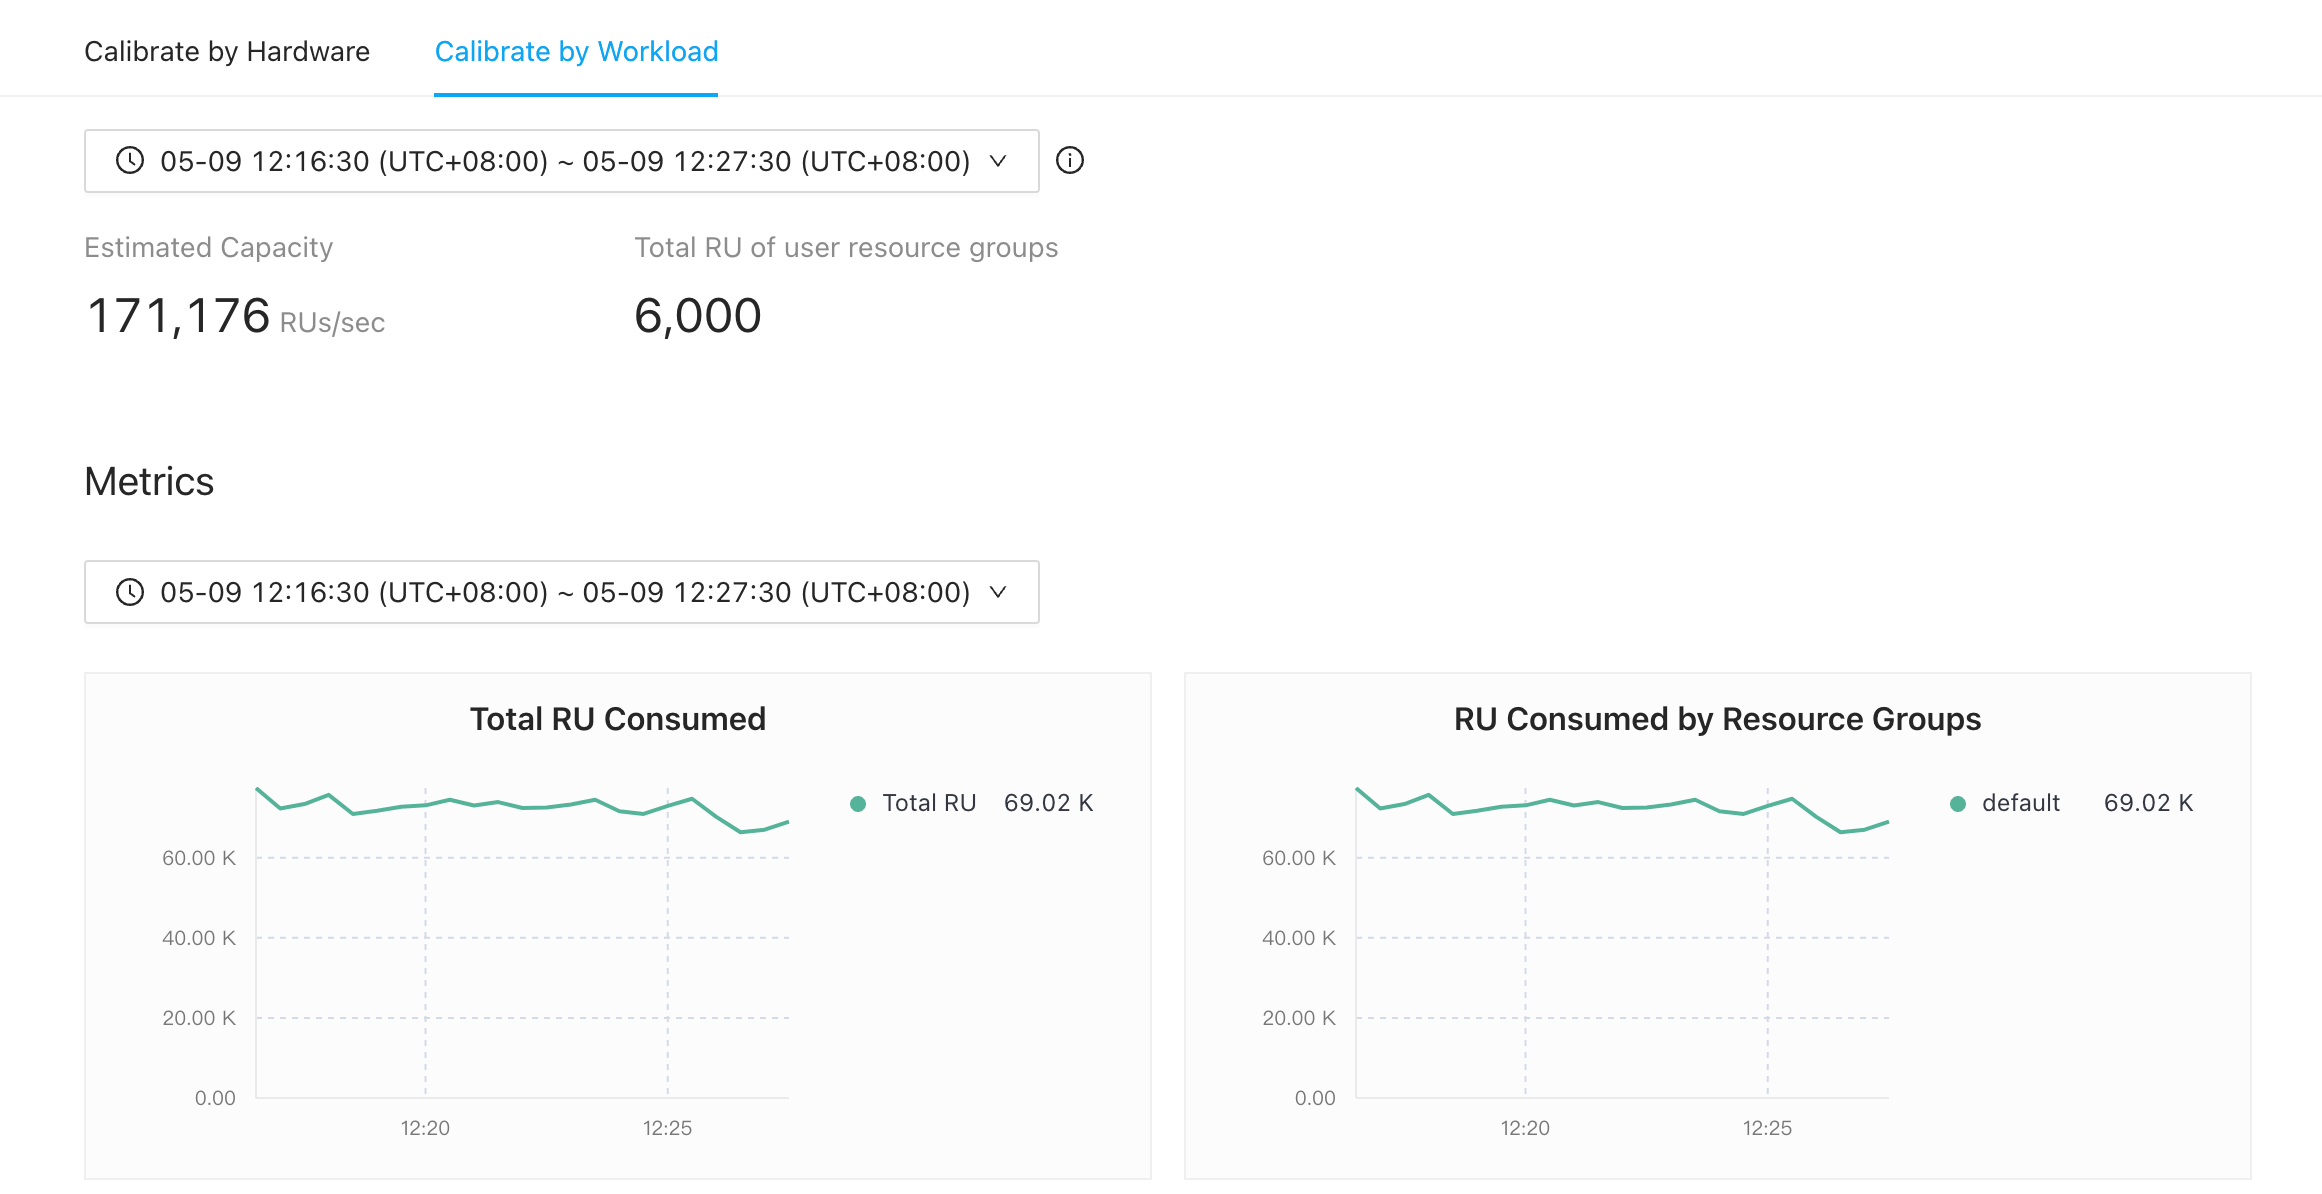
Task: Toggle Total RU series in legend
Action: click(x=929, y=803)
